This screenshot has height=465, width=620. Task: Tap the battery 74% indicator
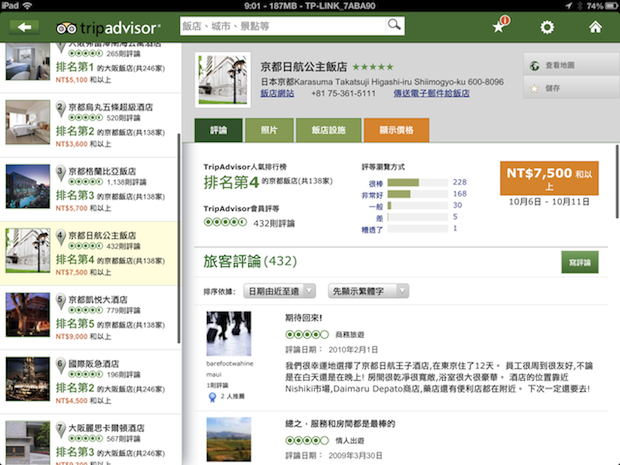tap(601, 6)
